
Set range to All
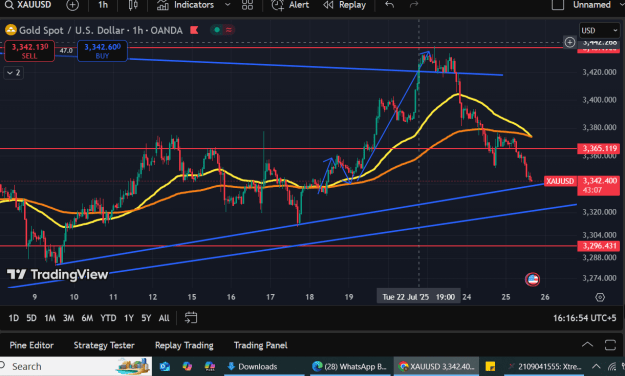[x=164, y=318]
